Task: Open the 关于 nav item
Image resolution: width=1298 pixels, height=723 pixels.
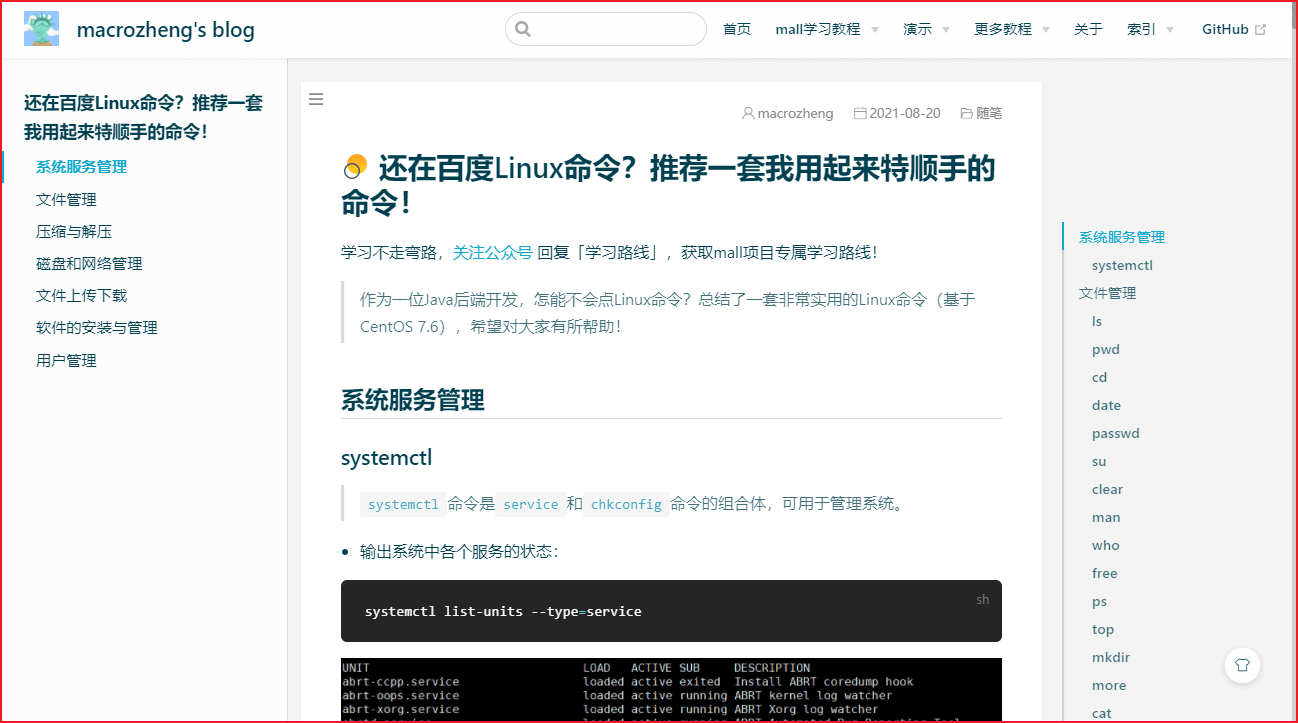Action: click(x=1088, y=29)
